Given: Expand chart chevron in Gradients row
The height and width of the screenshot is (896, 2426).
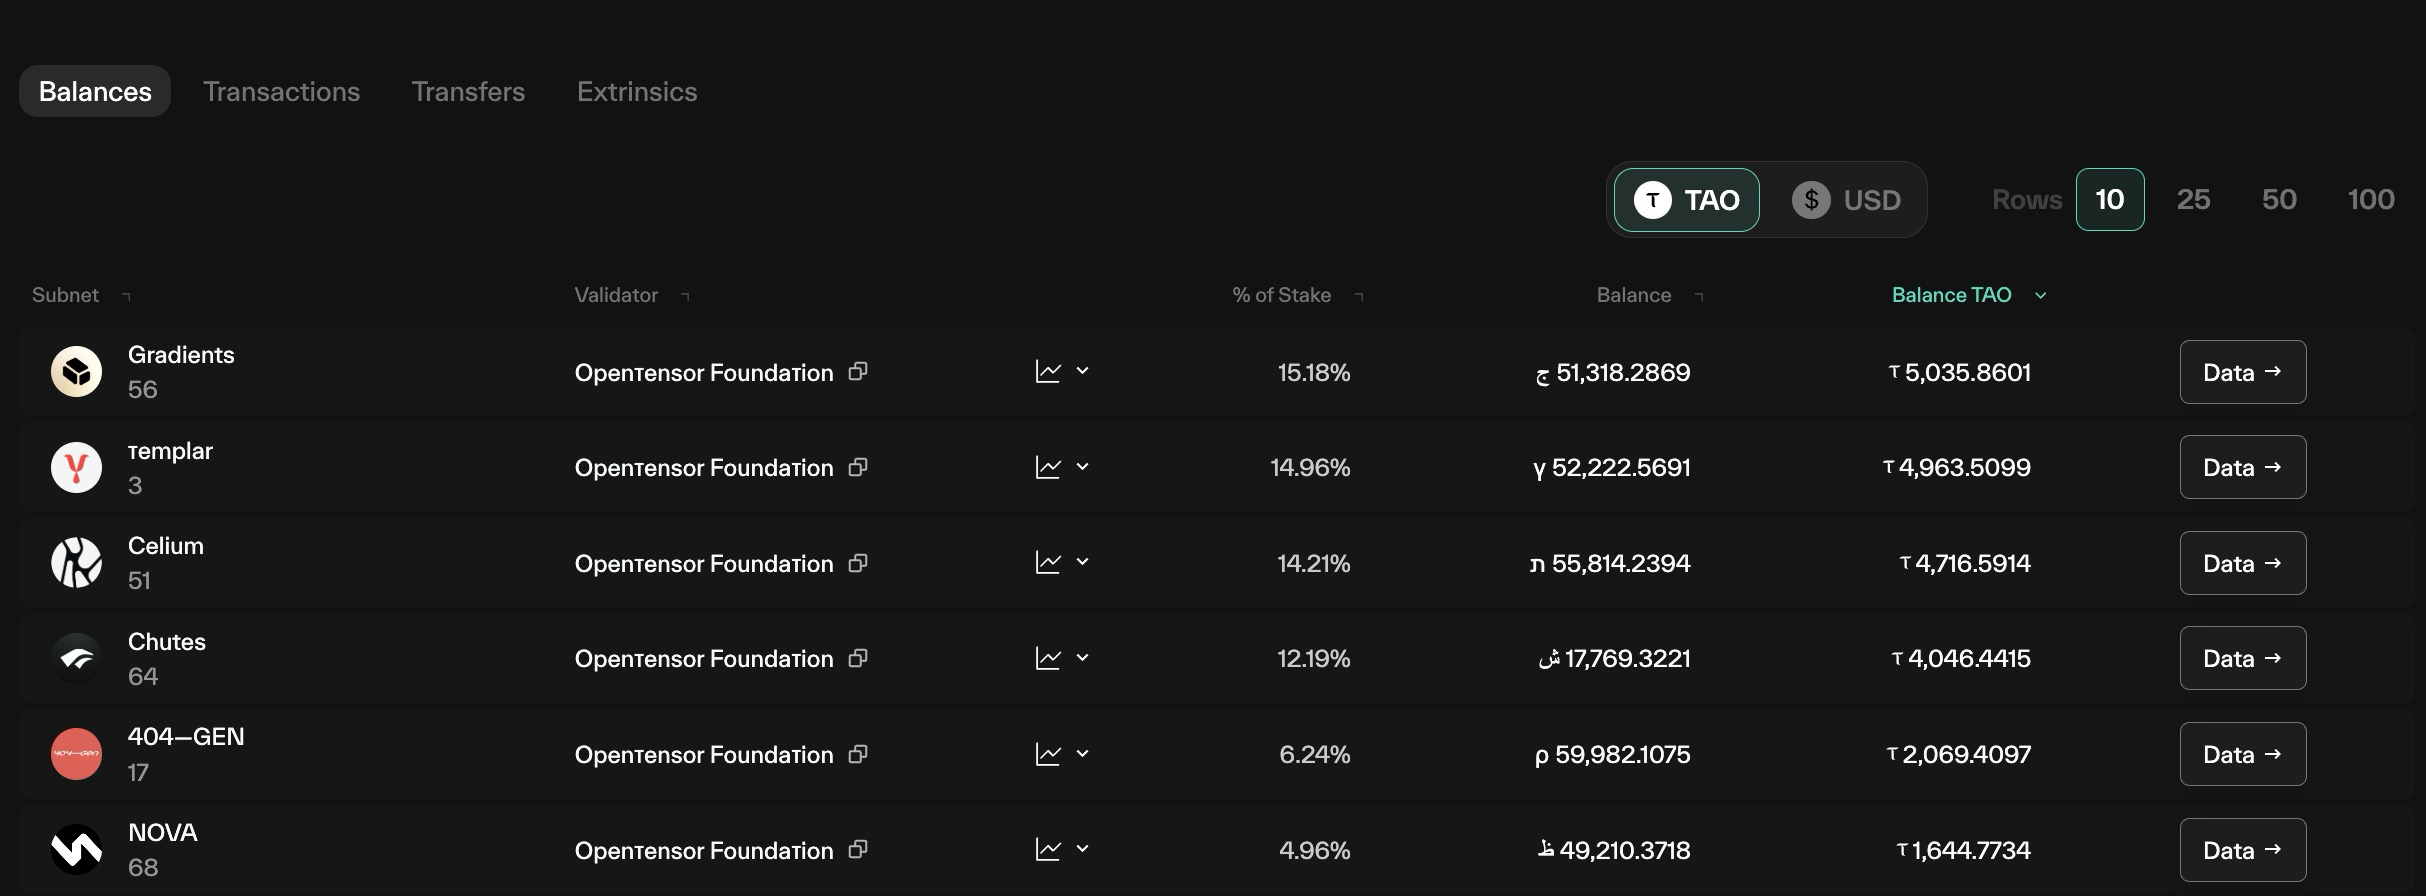Looking at the screenshot, I should pos(1082,371).
